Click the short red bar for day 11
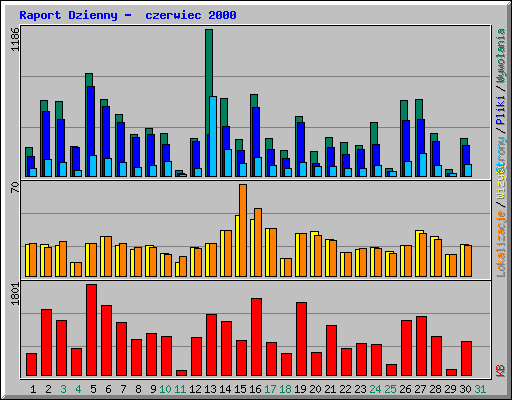512x400 pixels. 181,373
